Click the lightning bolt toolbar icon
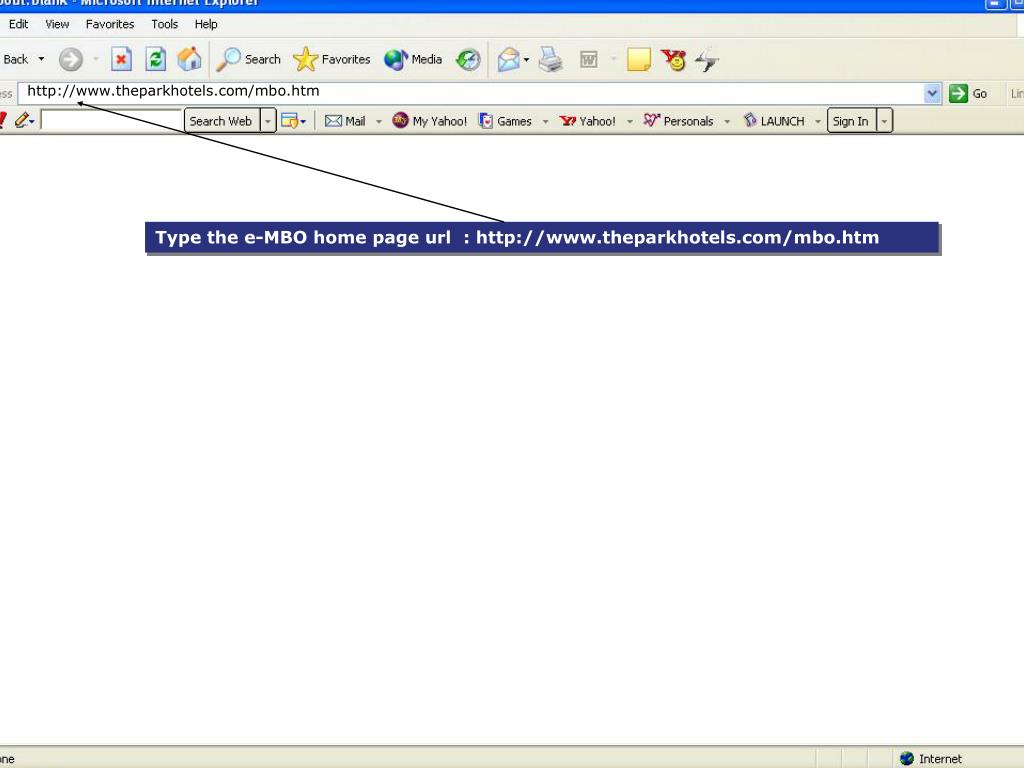This screenshot has width=1024, height=768. (707, 59)
